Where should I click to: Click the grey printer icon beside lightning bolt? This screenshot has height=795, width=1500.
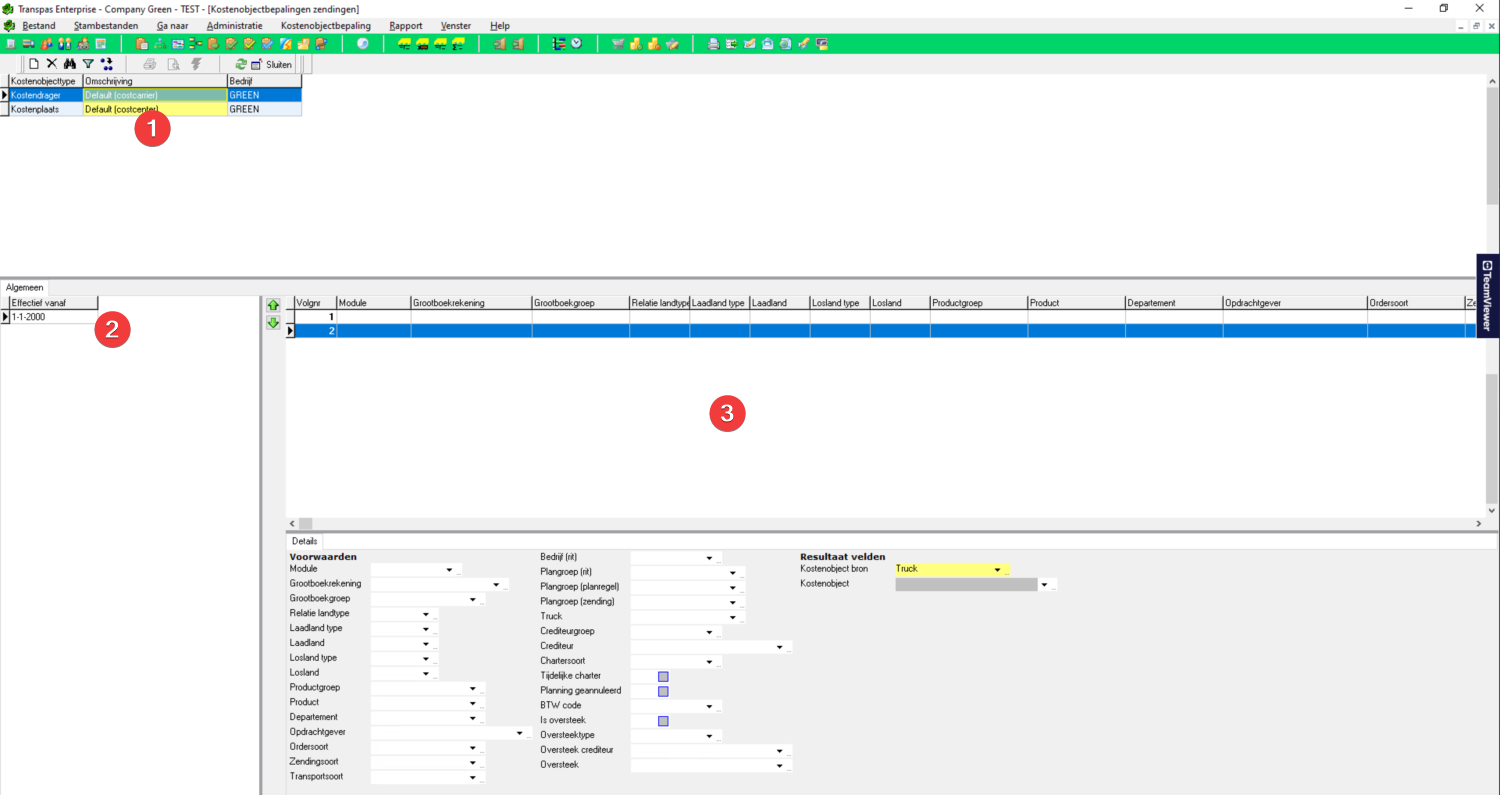[149, 64]
